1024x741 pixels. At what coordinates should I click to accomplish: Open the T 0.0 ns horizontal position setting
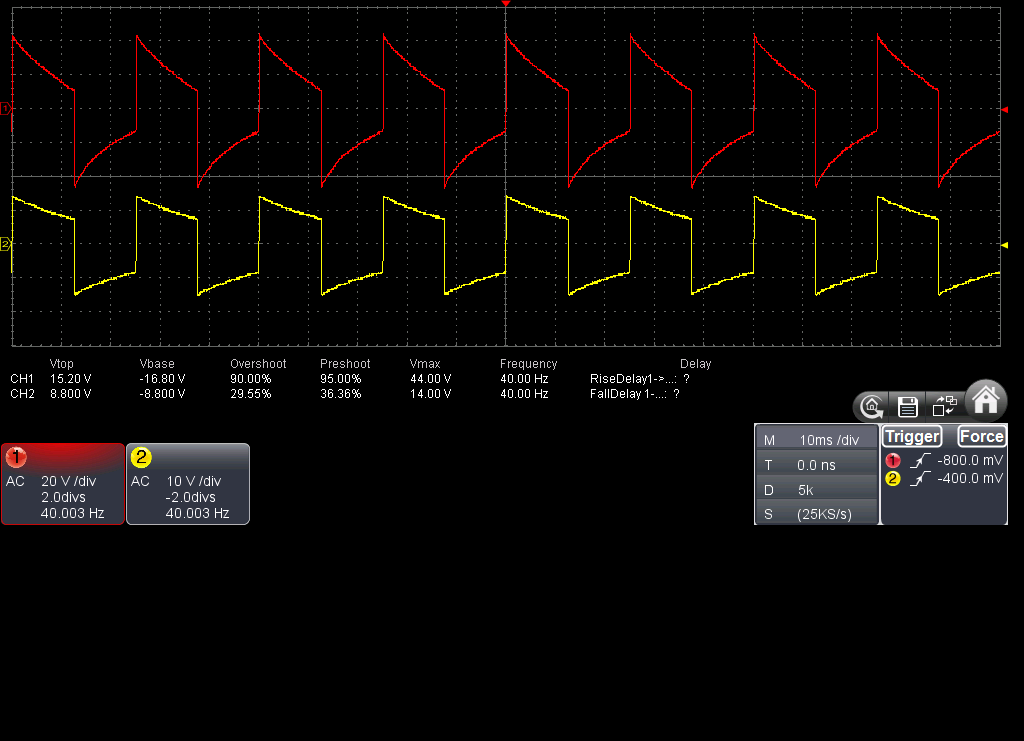pos(816,465)
